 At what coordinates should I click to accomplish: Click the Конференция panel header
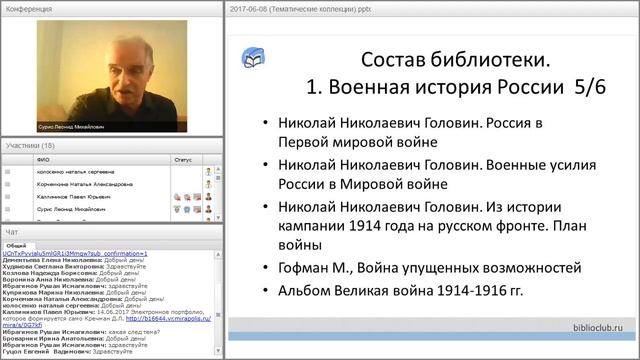click(112, 9)
